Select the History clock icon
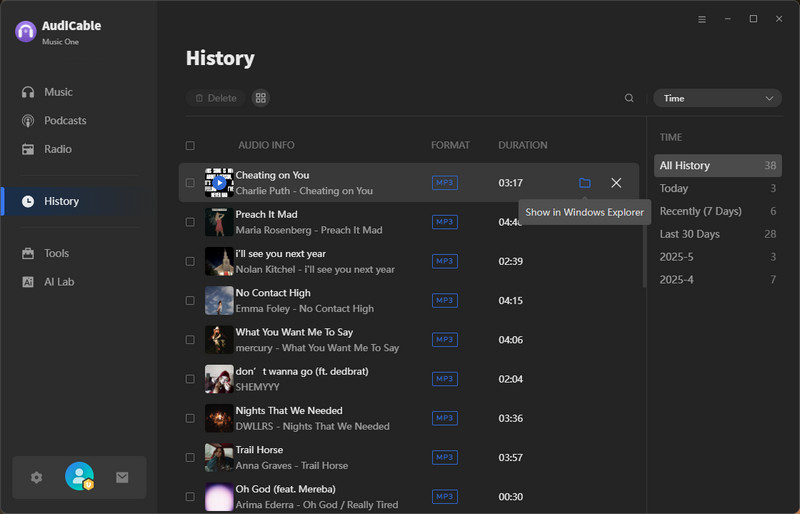 tap(28, 201)
